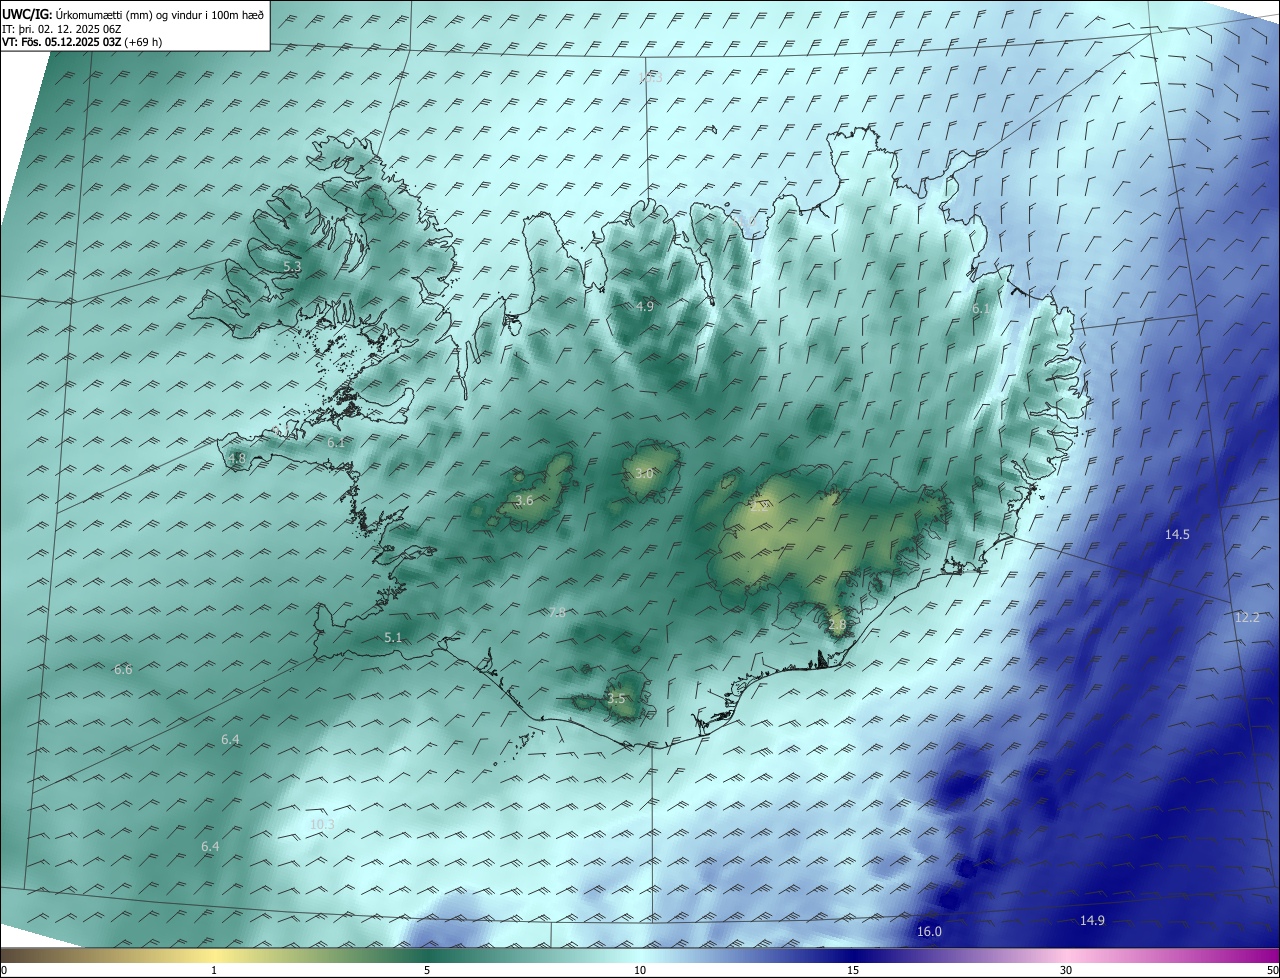
Task: Click the colour scale tick label 15
Action: tap(853, 970)
